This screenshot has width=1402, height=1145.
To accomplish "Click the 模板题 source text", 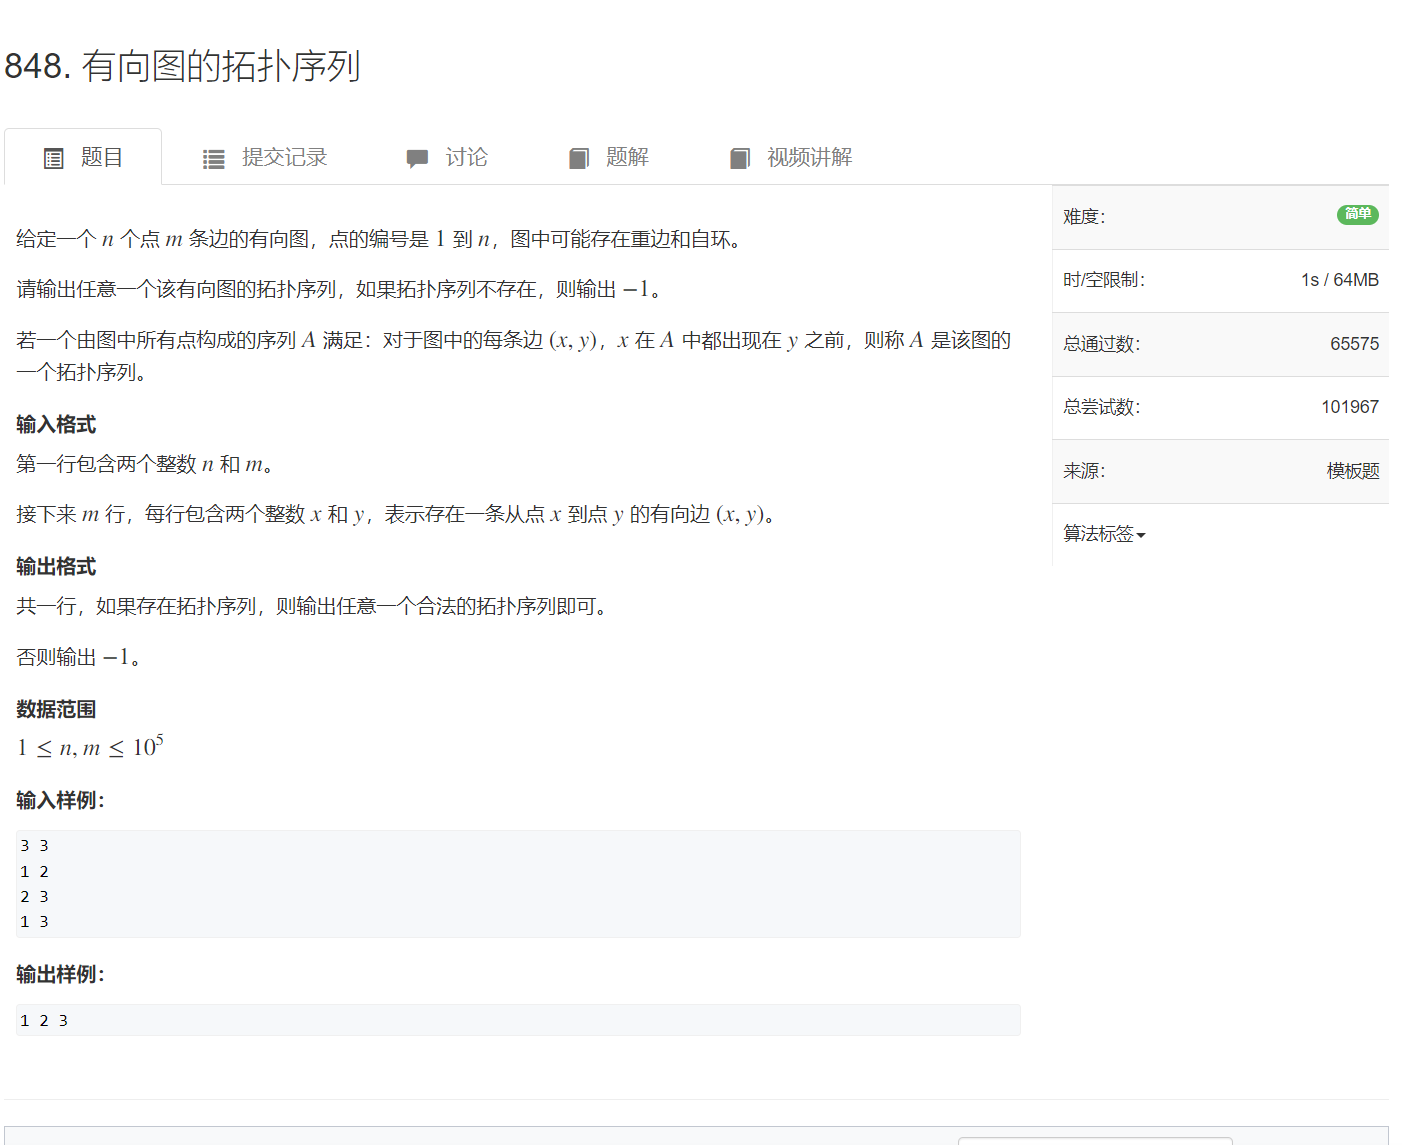I will [x=1353, y=471].
